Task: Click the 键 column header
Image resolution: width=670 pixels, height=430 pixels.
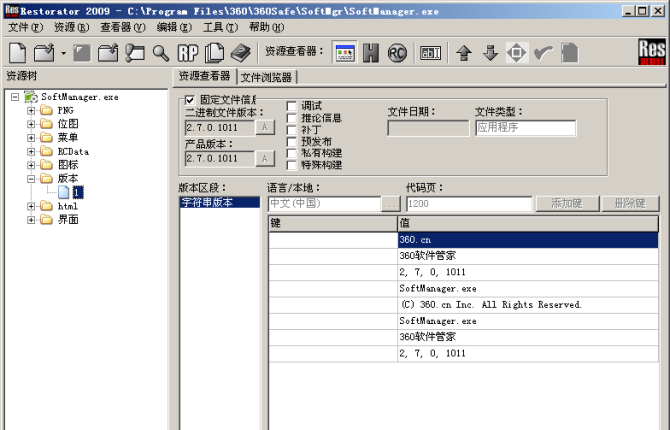Action: 333,224
